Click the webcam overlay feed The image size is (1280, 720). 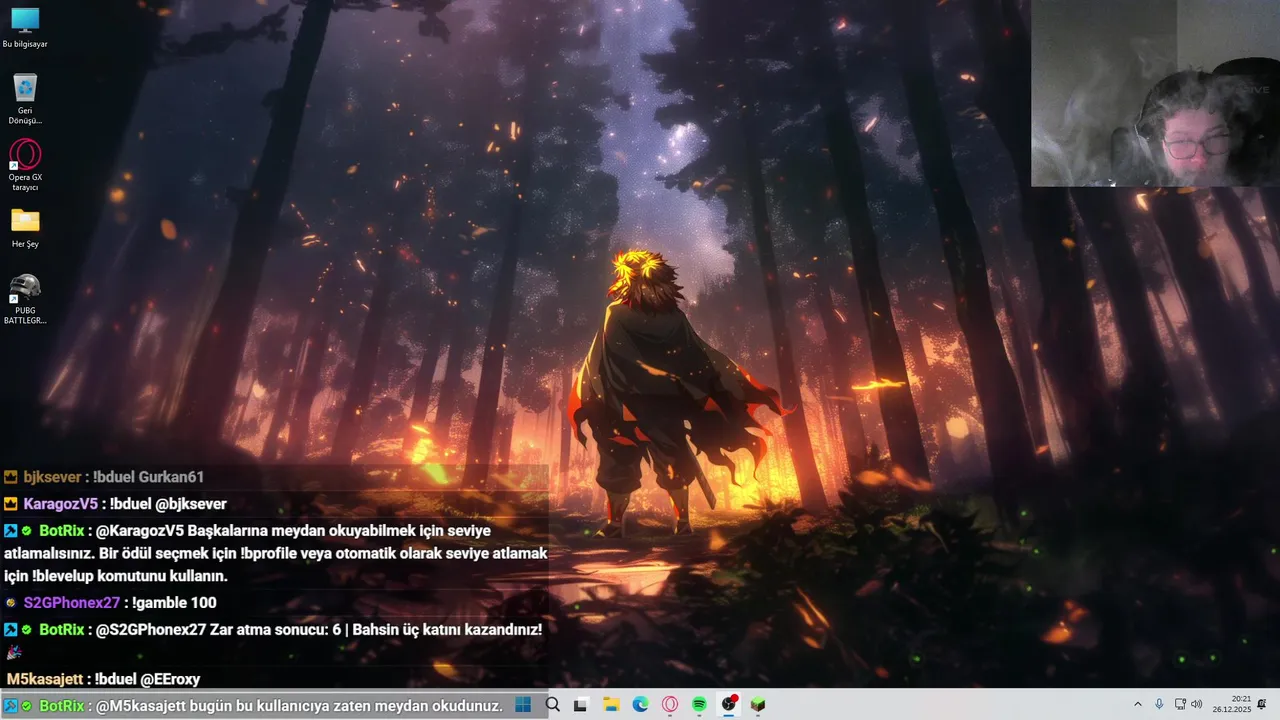[1155, 93]
